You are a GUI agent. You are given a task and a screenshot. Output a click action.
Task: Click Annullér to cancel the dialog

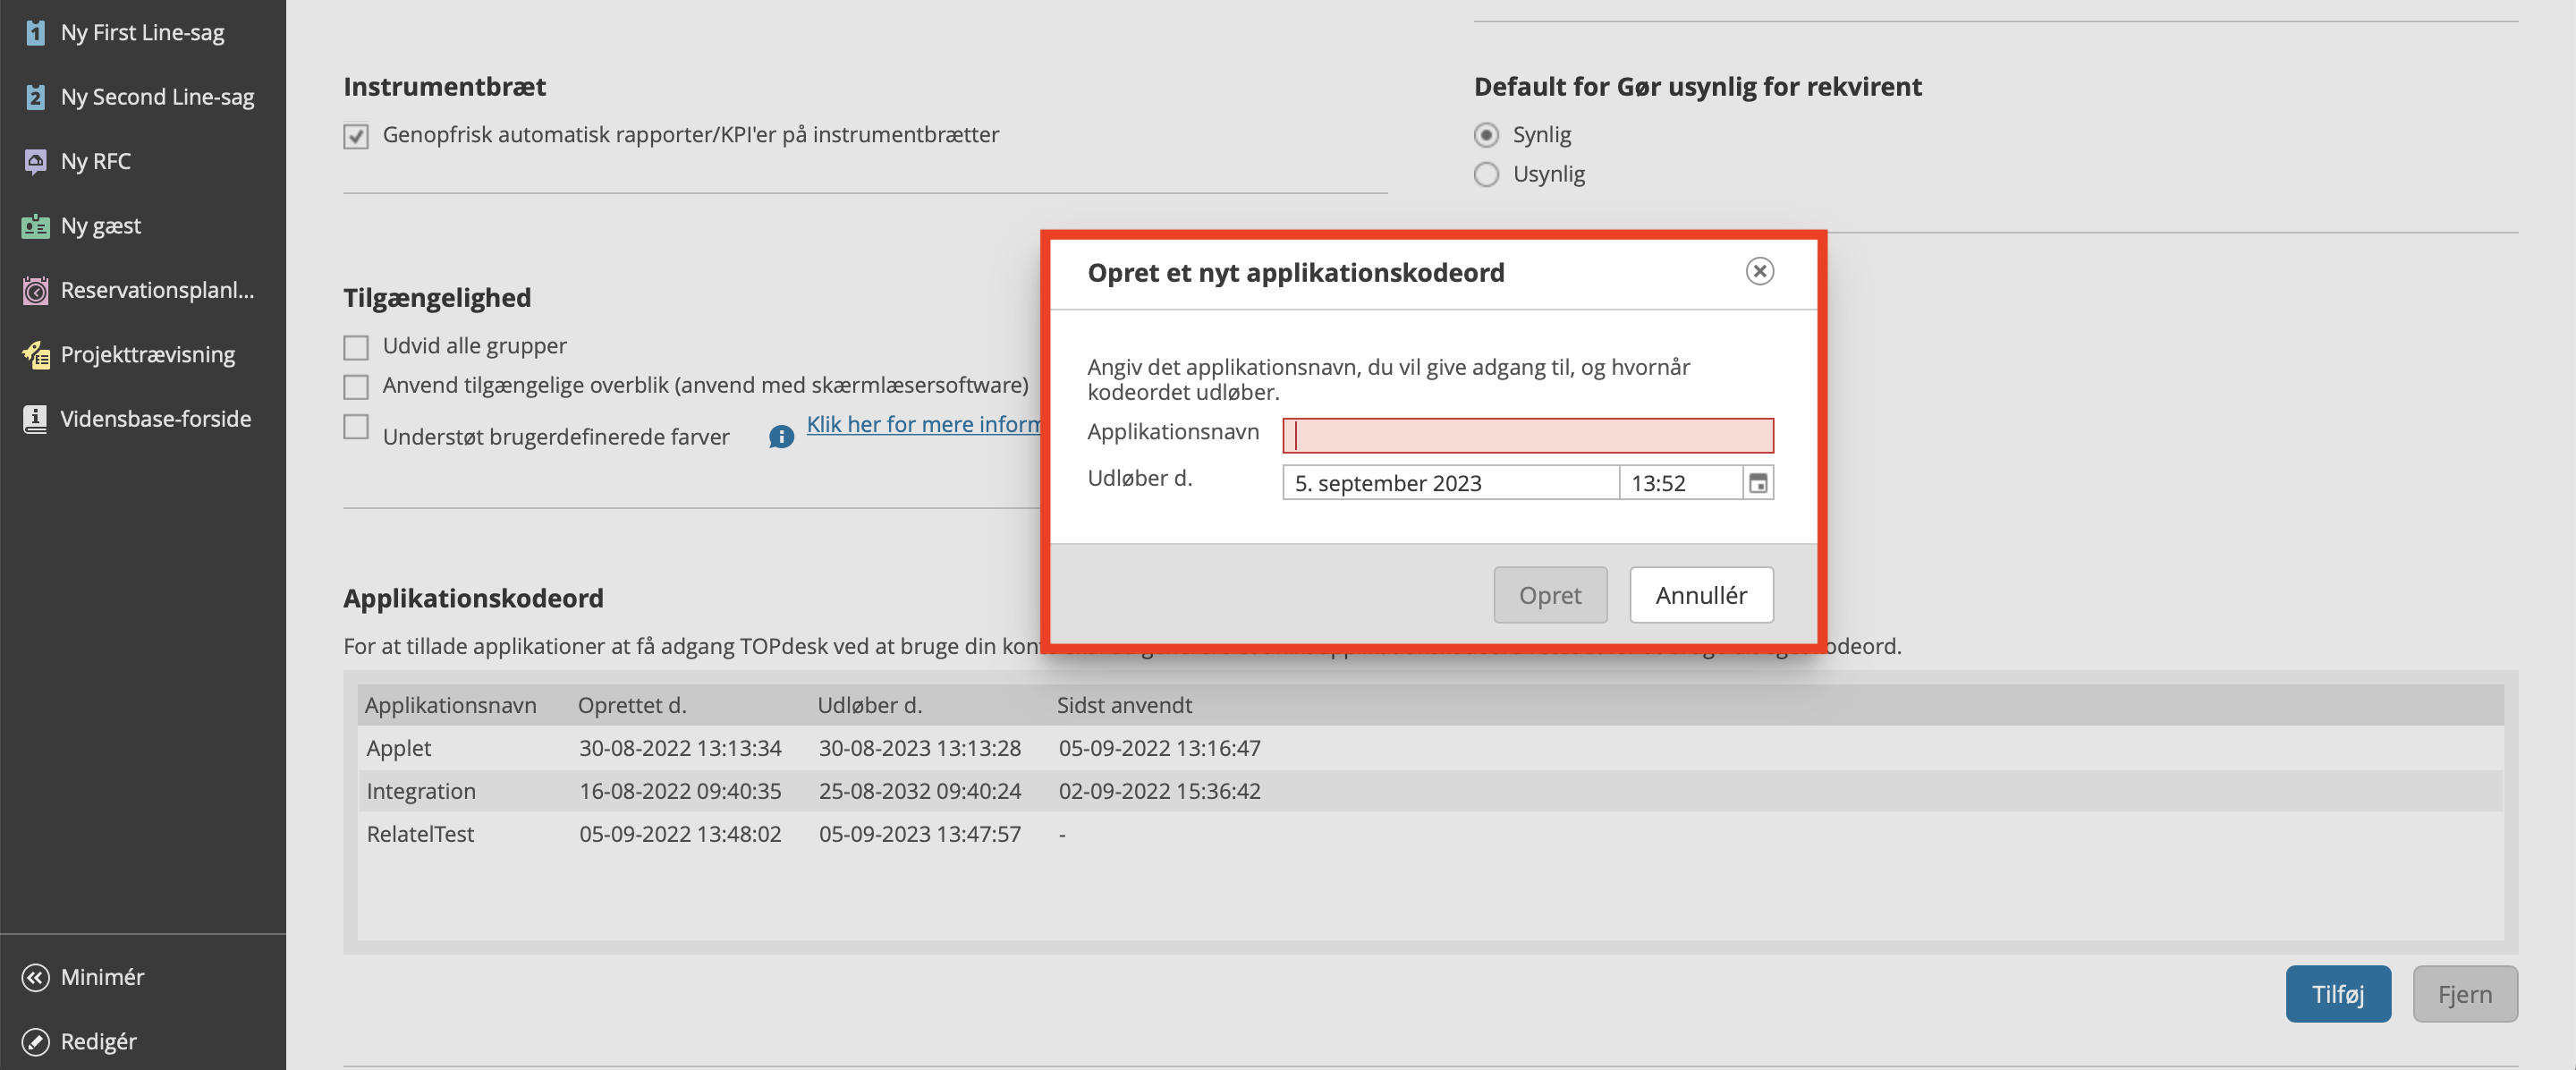click(1700, 595)
